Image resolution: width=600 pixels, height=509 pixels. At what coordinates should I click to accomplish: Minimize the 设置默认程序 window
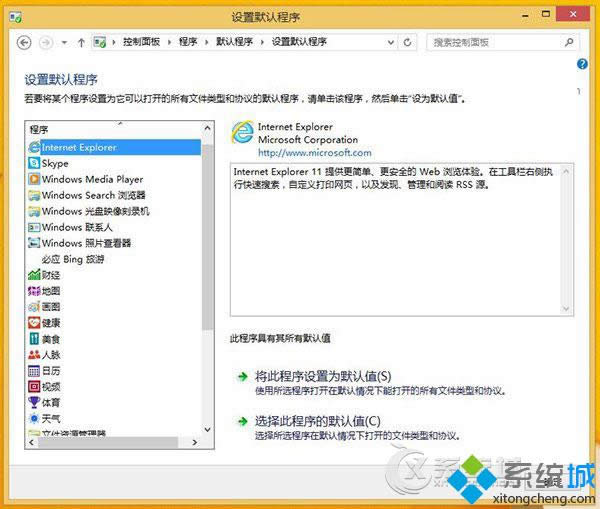(525, 16)
